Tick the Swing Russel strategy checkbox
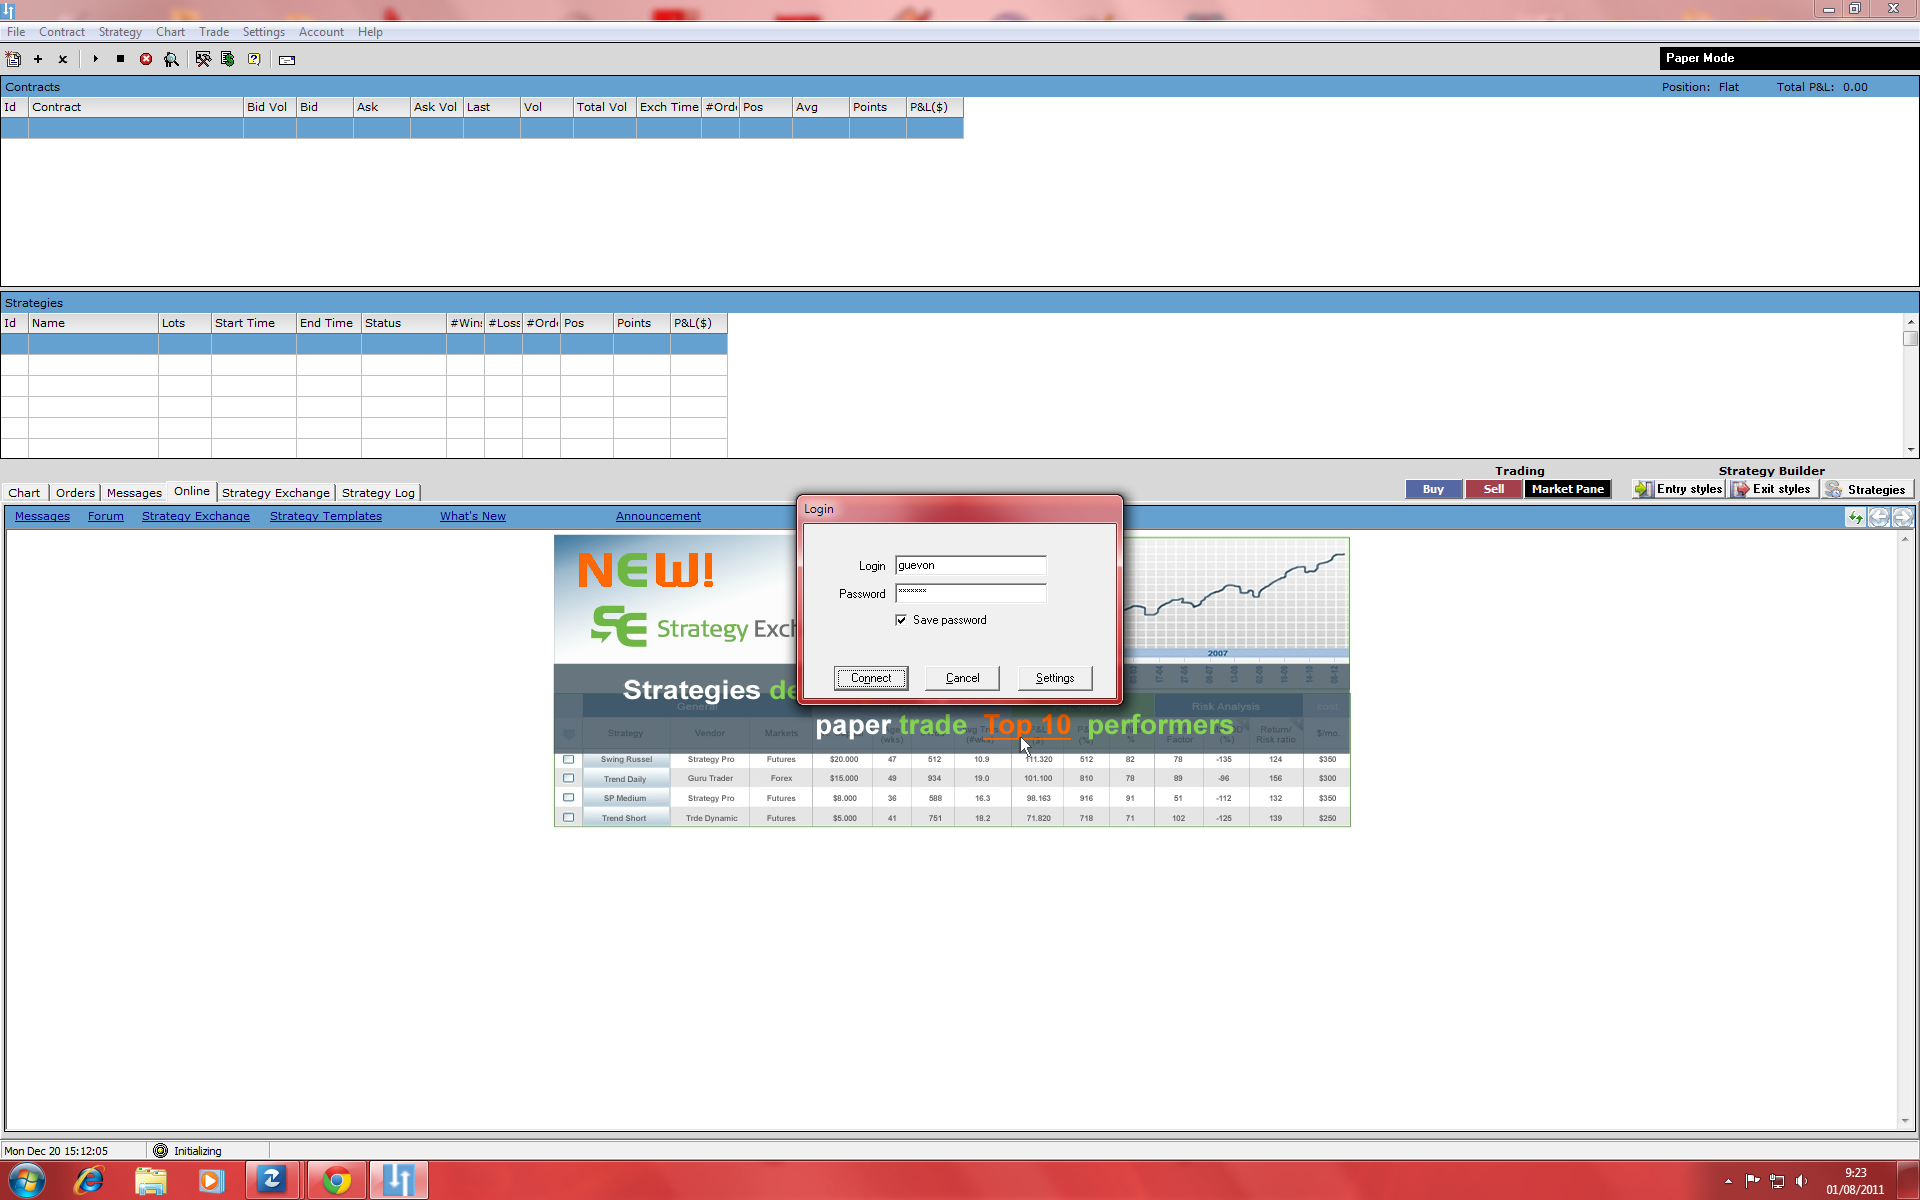 click(568, 759)
